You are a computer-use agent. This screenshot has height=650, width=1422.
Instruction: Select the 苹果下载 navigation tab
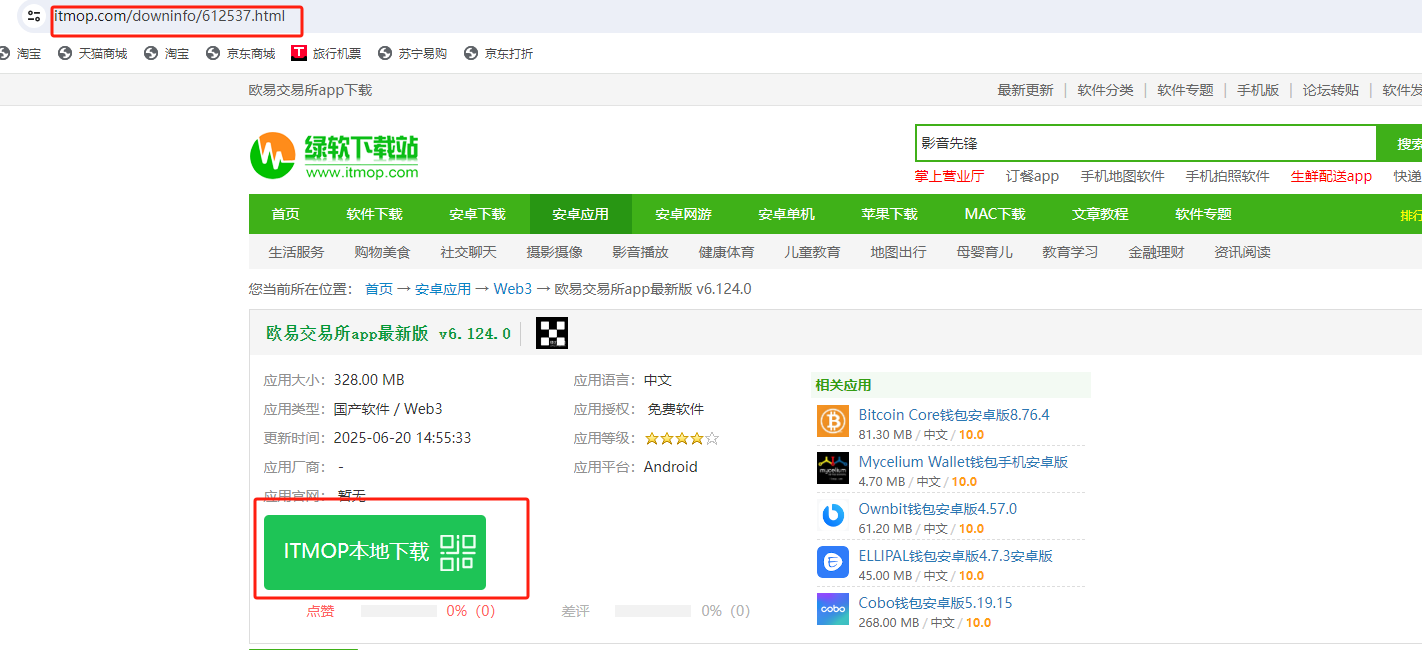[x=889, y=214]
